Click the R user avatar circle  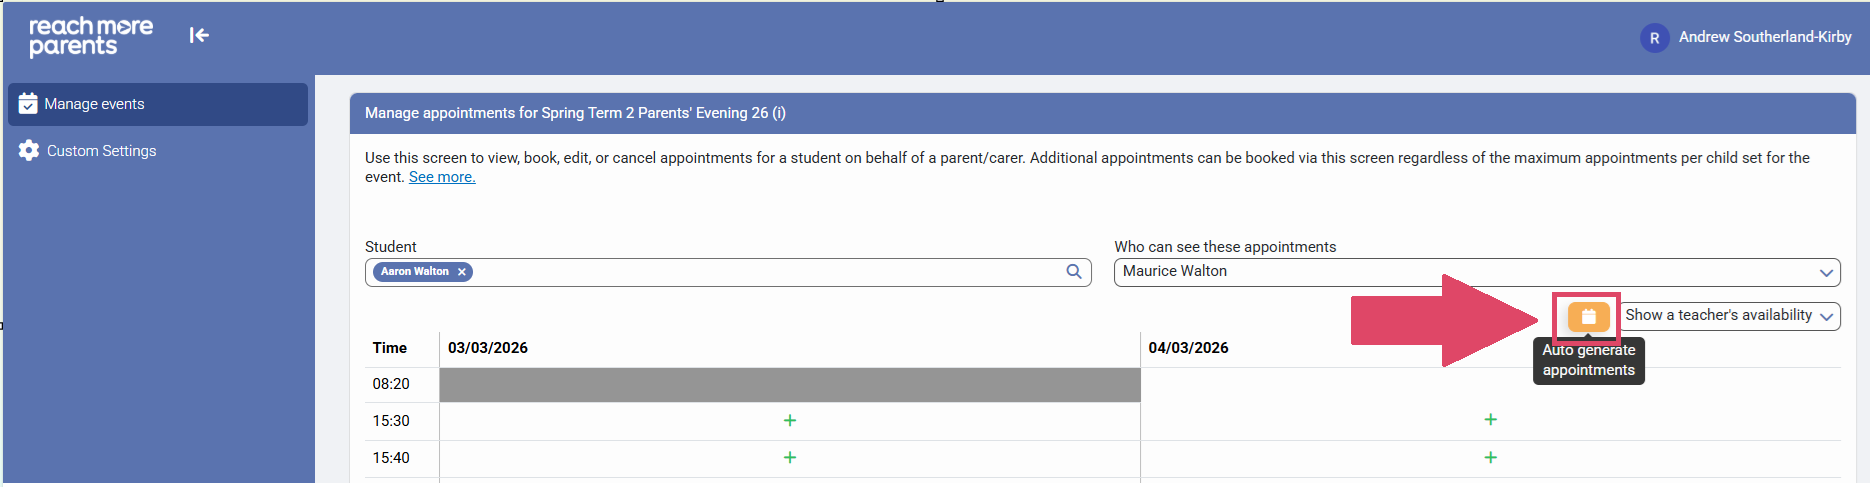(x=1654, y=38)
